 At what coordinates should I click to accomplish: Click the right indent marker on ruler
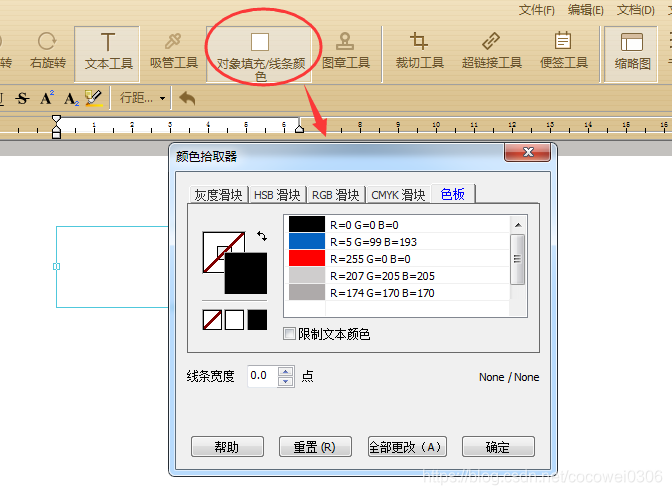click(300, 128)
